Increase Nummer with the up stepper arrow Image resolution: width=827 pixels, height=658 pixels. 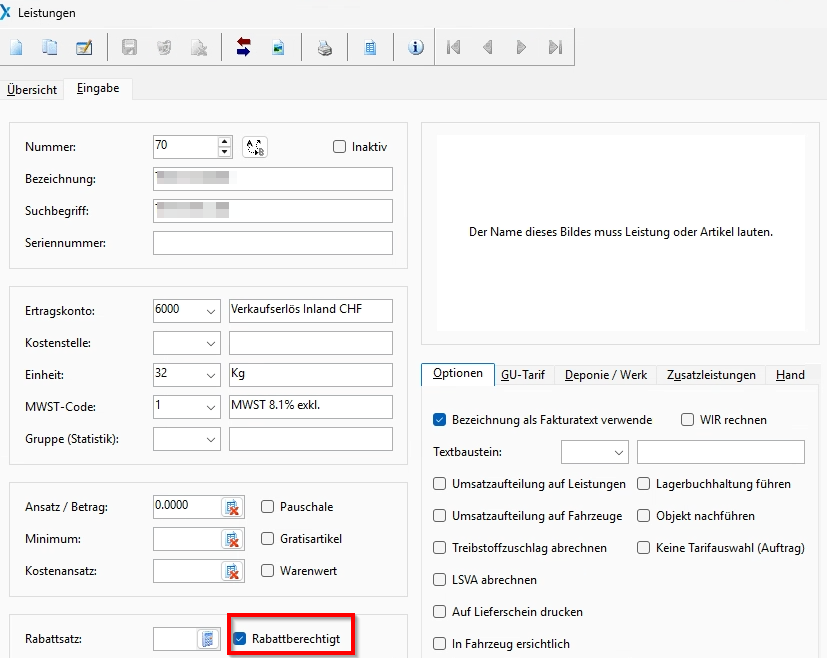pyautogui.click(x=225, y=141)
